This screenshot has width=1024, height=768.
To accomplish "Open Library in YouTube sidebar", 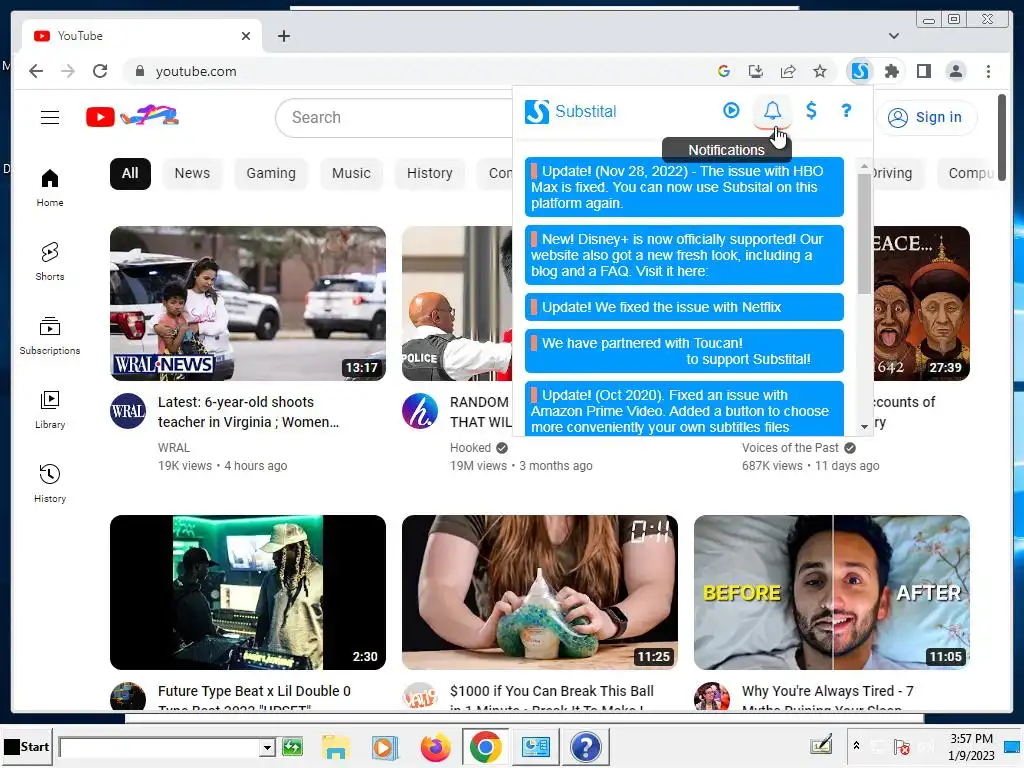I will (x=50, y=409).
